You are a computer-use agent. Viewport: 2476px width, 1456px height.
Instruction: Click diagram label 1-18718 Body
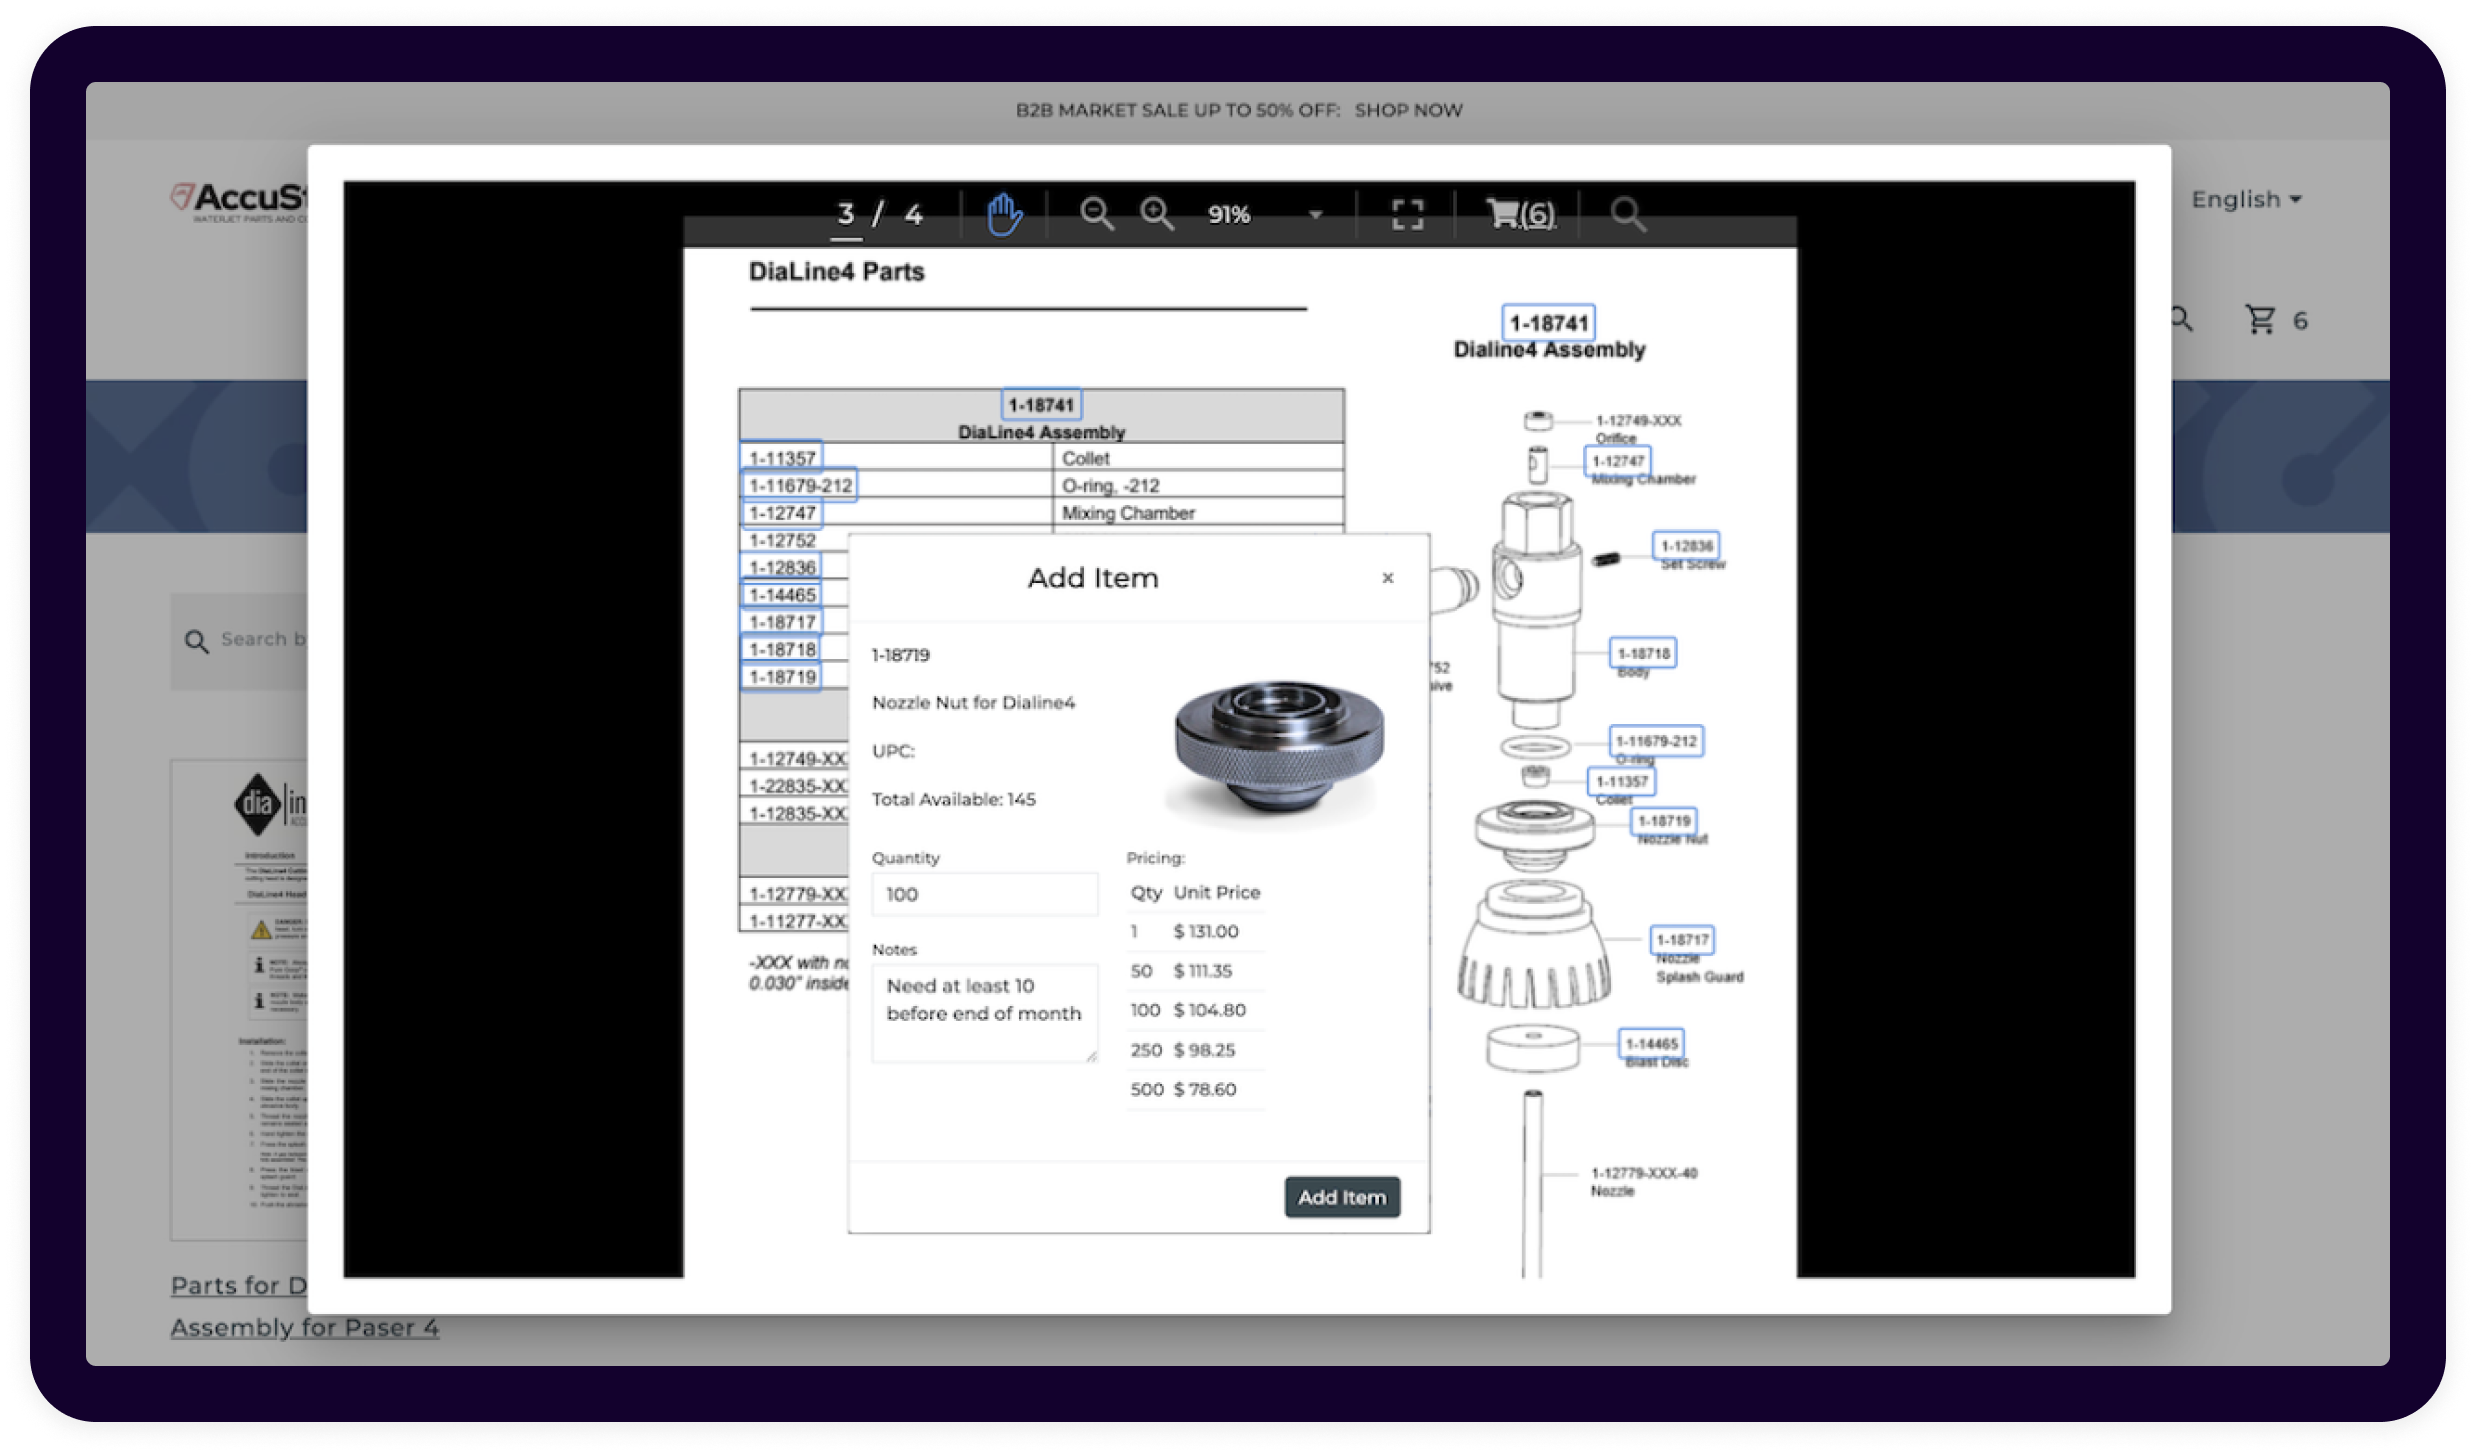point(1643,653)
